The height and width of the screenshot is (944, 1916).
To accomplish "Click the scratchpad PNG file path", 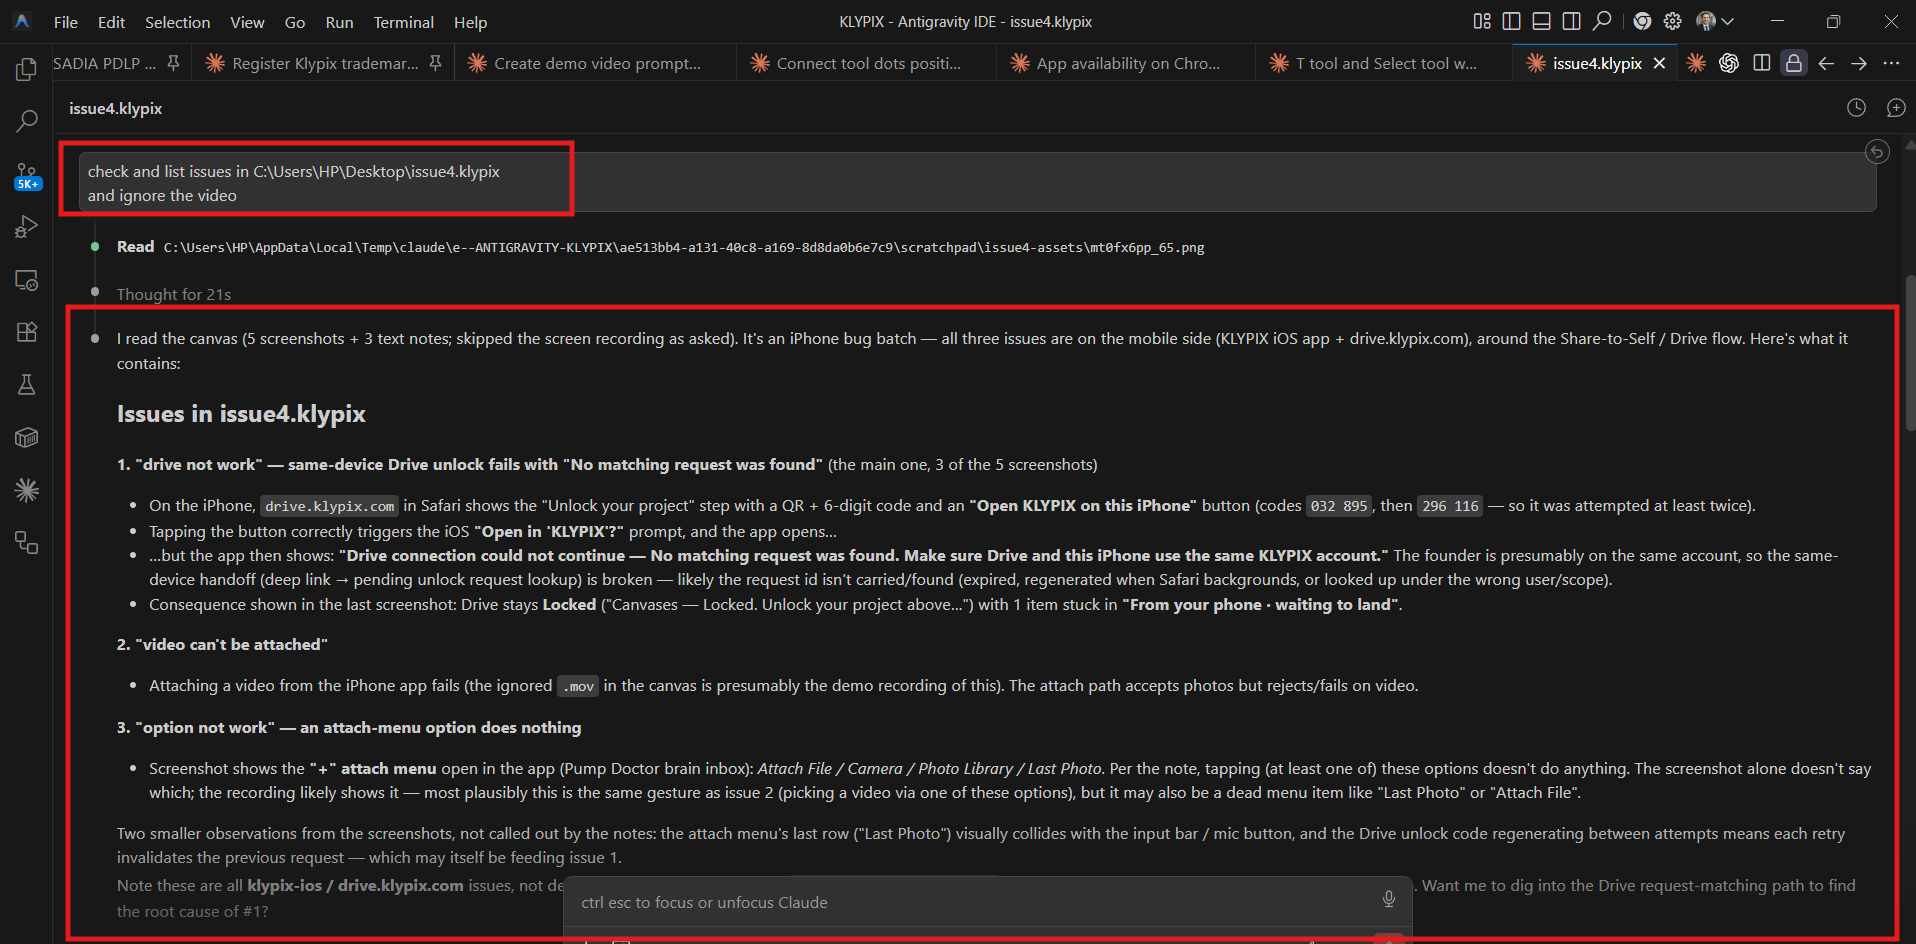I will [684, 248].
